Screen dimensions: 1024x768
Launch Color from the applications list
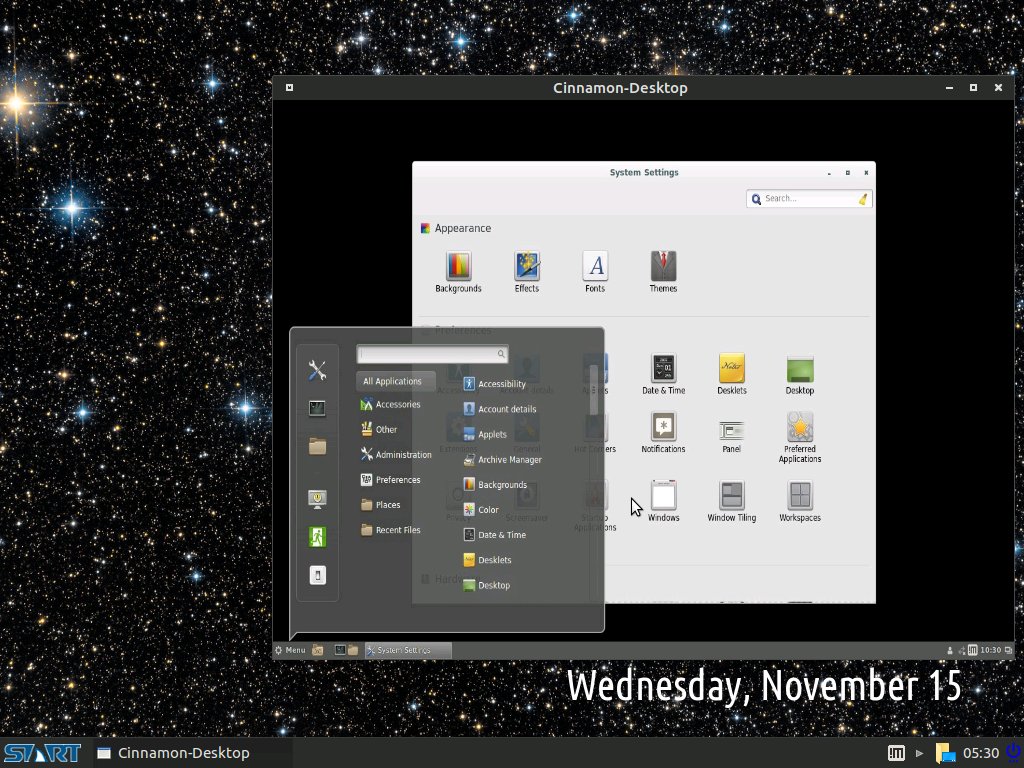pyautogui.click(x=481, y=509)
